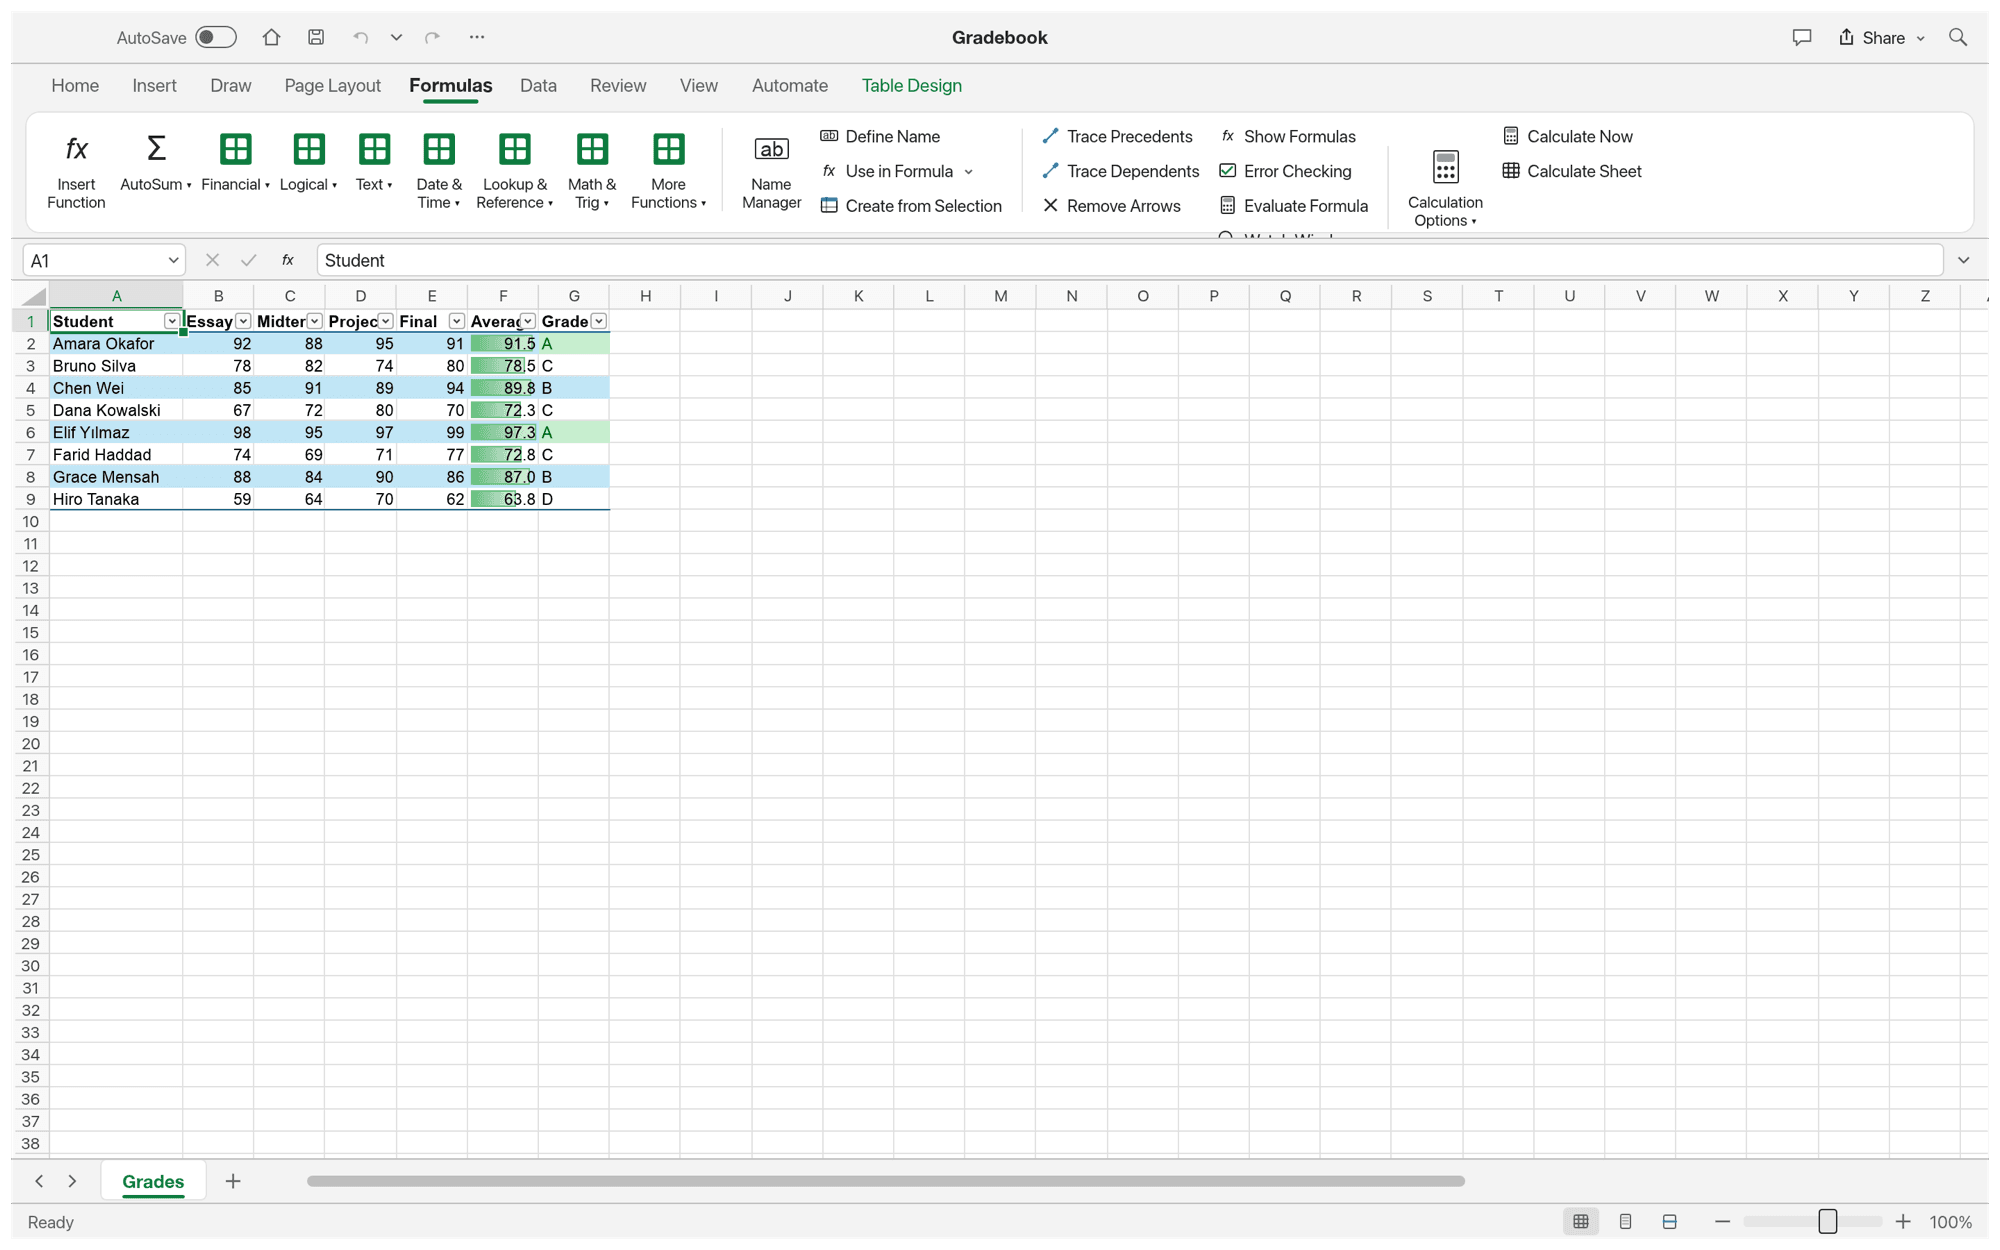This screenshot has width=2000, height=1250.
Task: Open the Name Manager
Action: pyautogui.click(x=771, y=171)
